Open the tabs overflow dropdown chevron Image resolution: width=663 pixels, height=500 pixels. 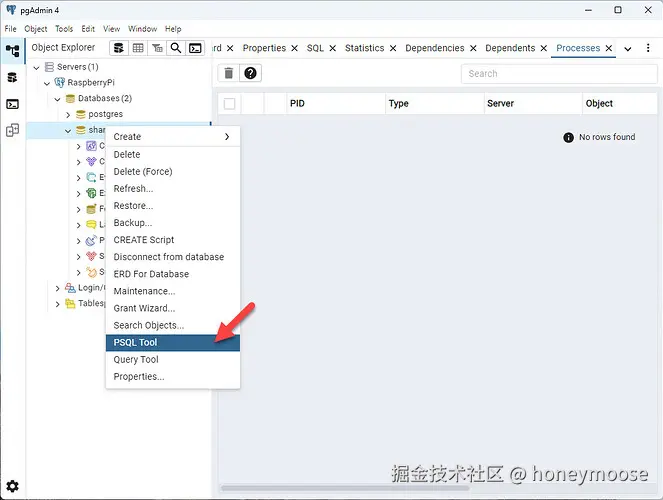click(628, 49)
